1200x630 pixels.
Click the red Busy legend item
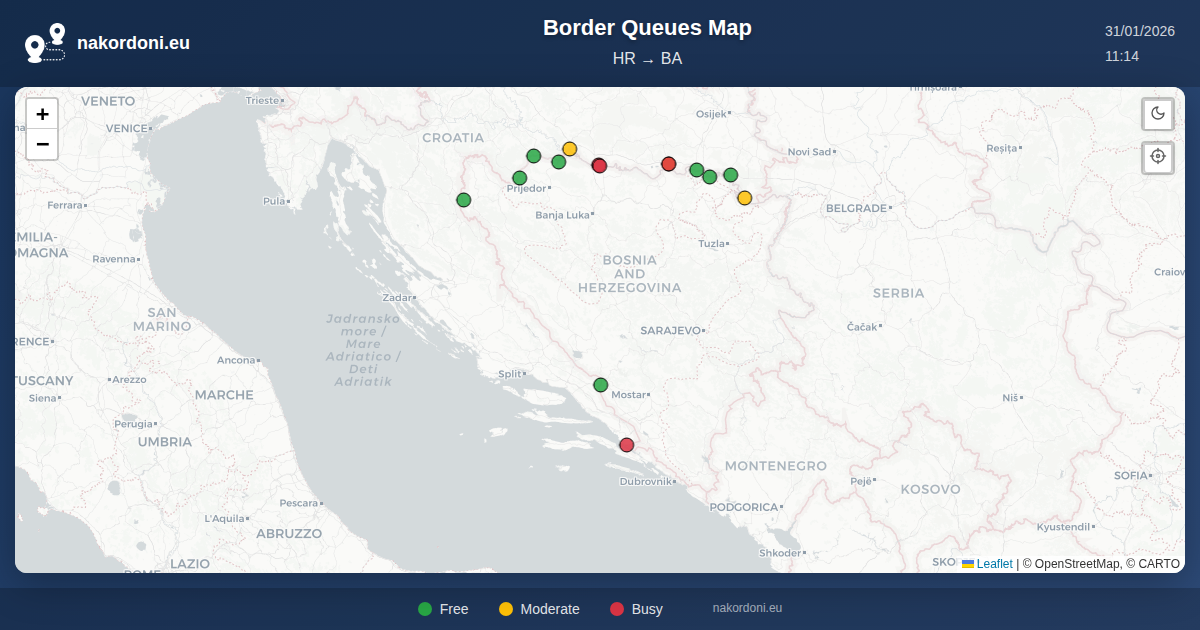click(637, 609)
